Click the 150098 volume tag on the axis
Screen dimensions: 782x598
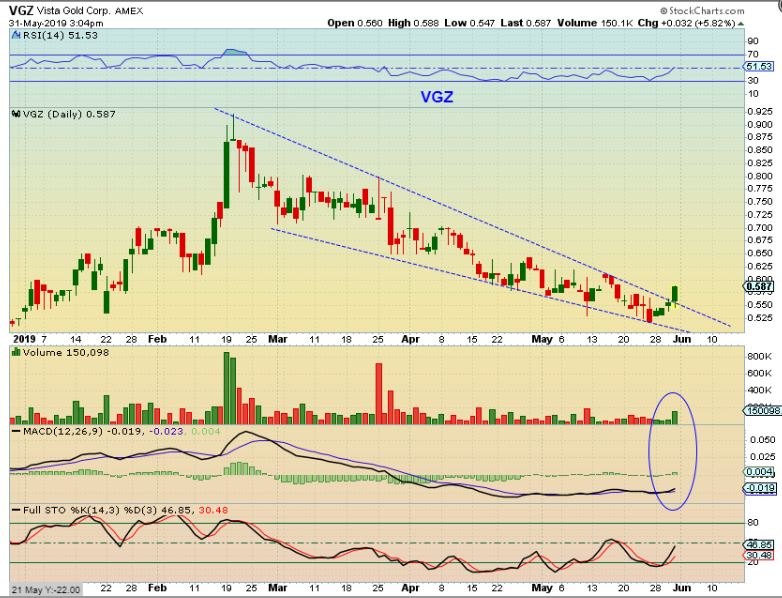[763, 410]
